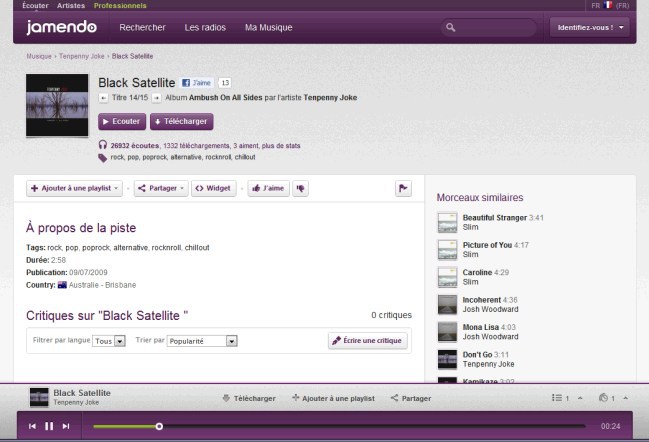This screenshot has width=649, height=442.
Task: Click the thumbs-down dislike icon
Action: (300, 188)
